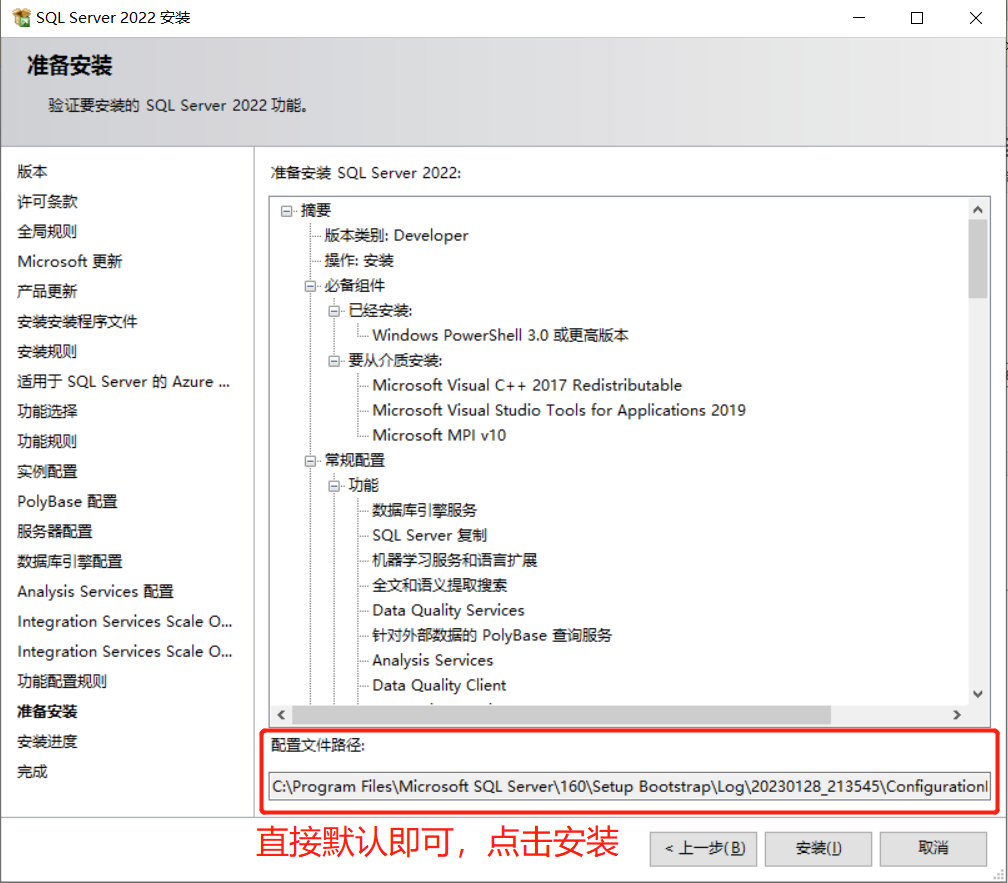Select the 数据库引擎服务 tree row

click(x=424, y=511)
